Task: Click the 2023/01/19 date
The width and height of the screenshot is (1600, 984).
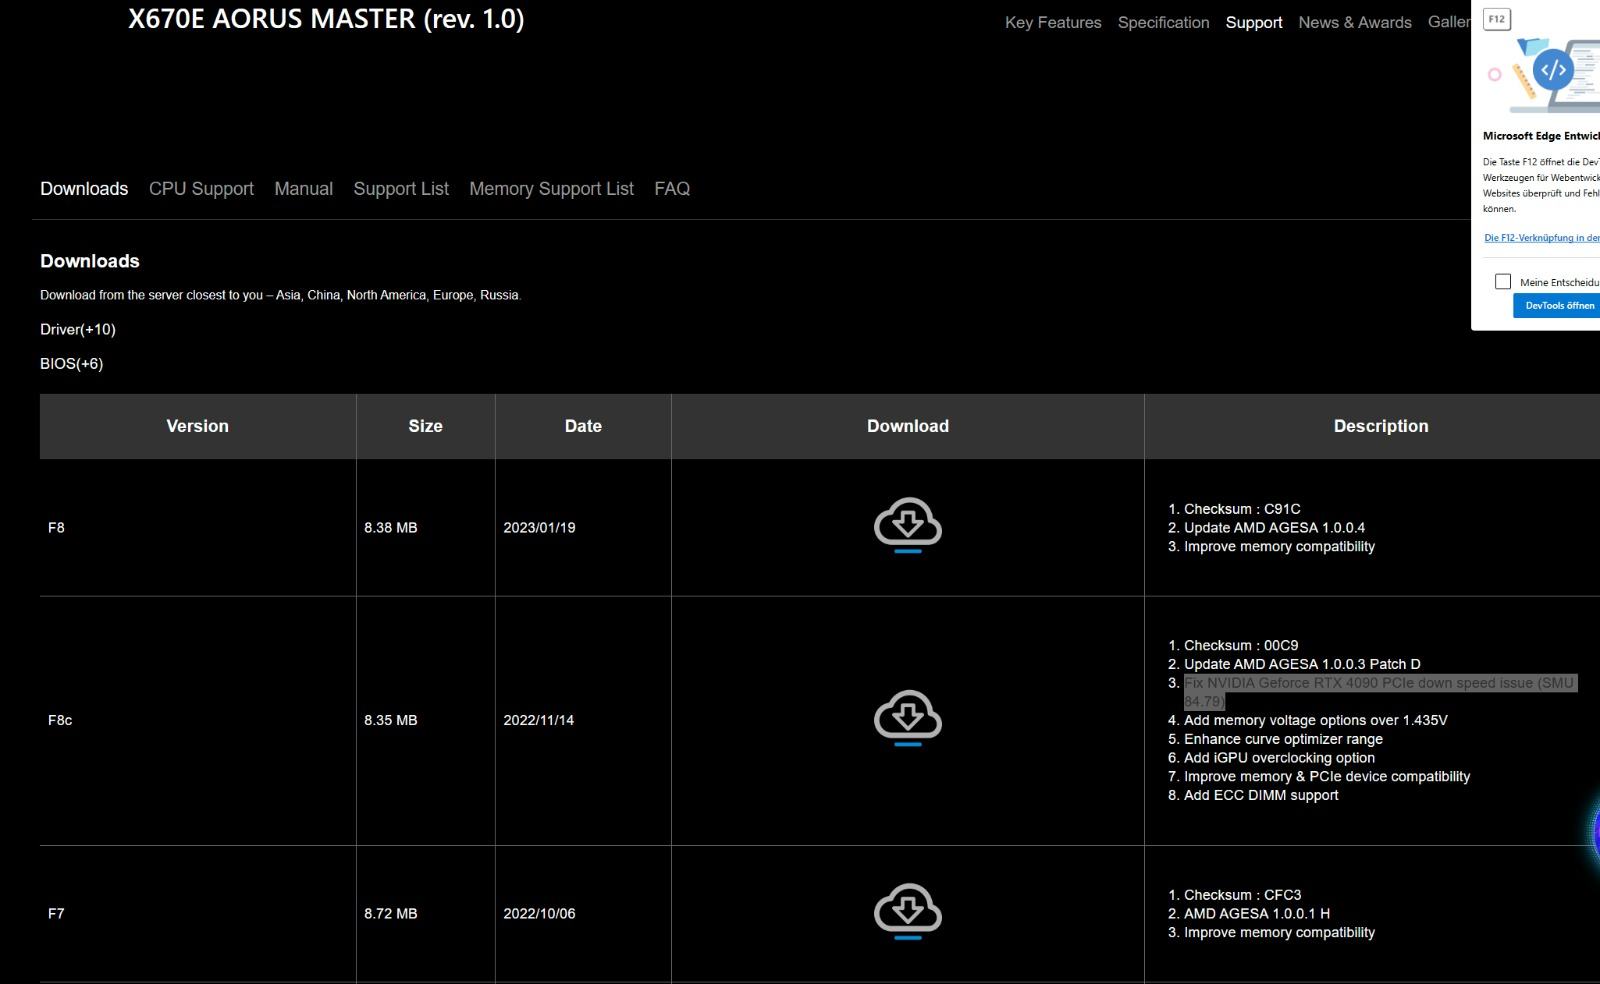Action: [x=539, y=527]
